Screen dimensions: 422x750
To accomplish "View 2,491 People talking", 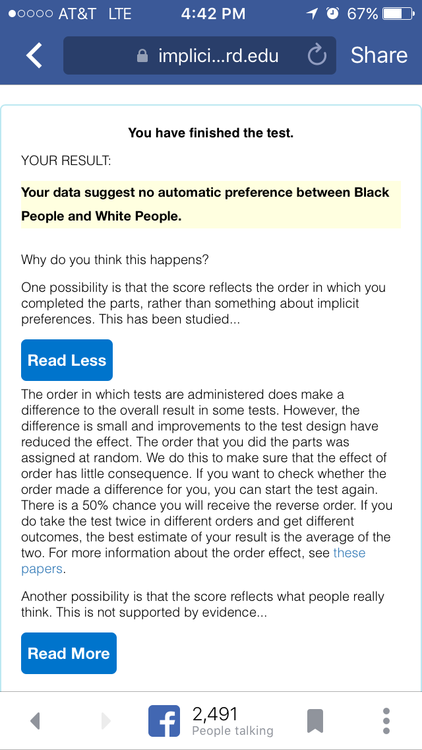I will click(x=233, y=721).
